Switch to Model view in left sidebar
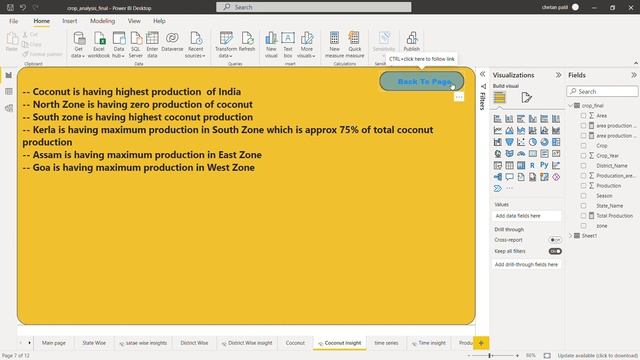The height and width of the screenshot is (360, 640). [x=9, y=108]
